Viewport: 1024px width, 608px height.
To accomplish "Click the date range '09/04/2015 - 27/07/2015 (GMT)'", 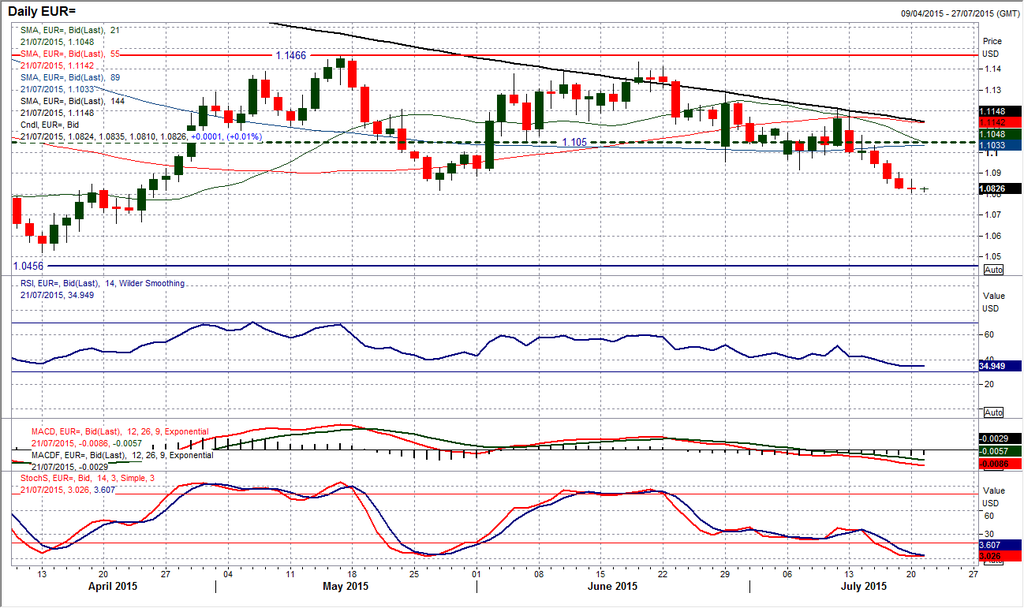I will pos(959,14).
